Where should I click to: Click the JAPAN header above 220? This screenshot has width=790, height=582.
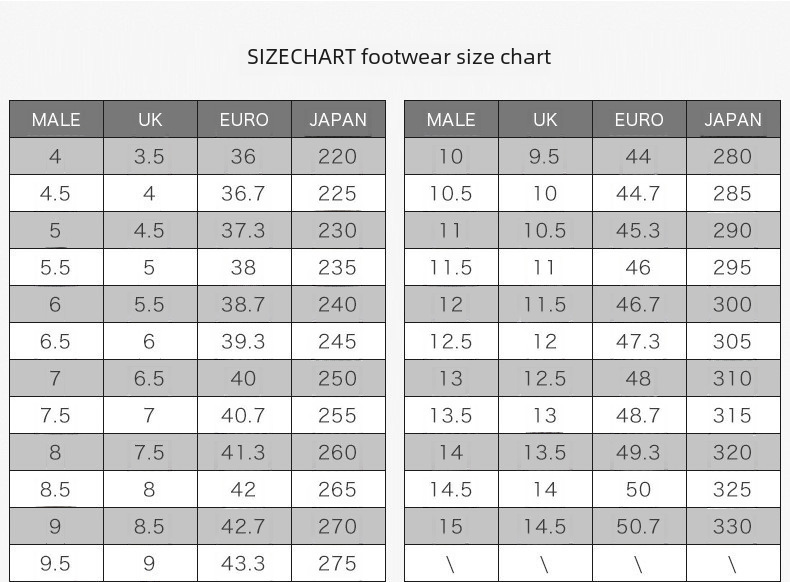click(338, 120)
